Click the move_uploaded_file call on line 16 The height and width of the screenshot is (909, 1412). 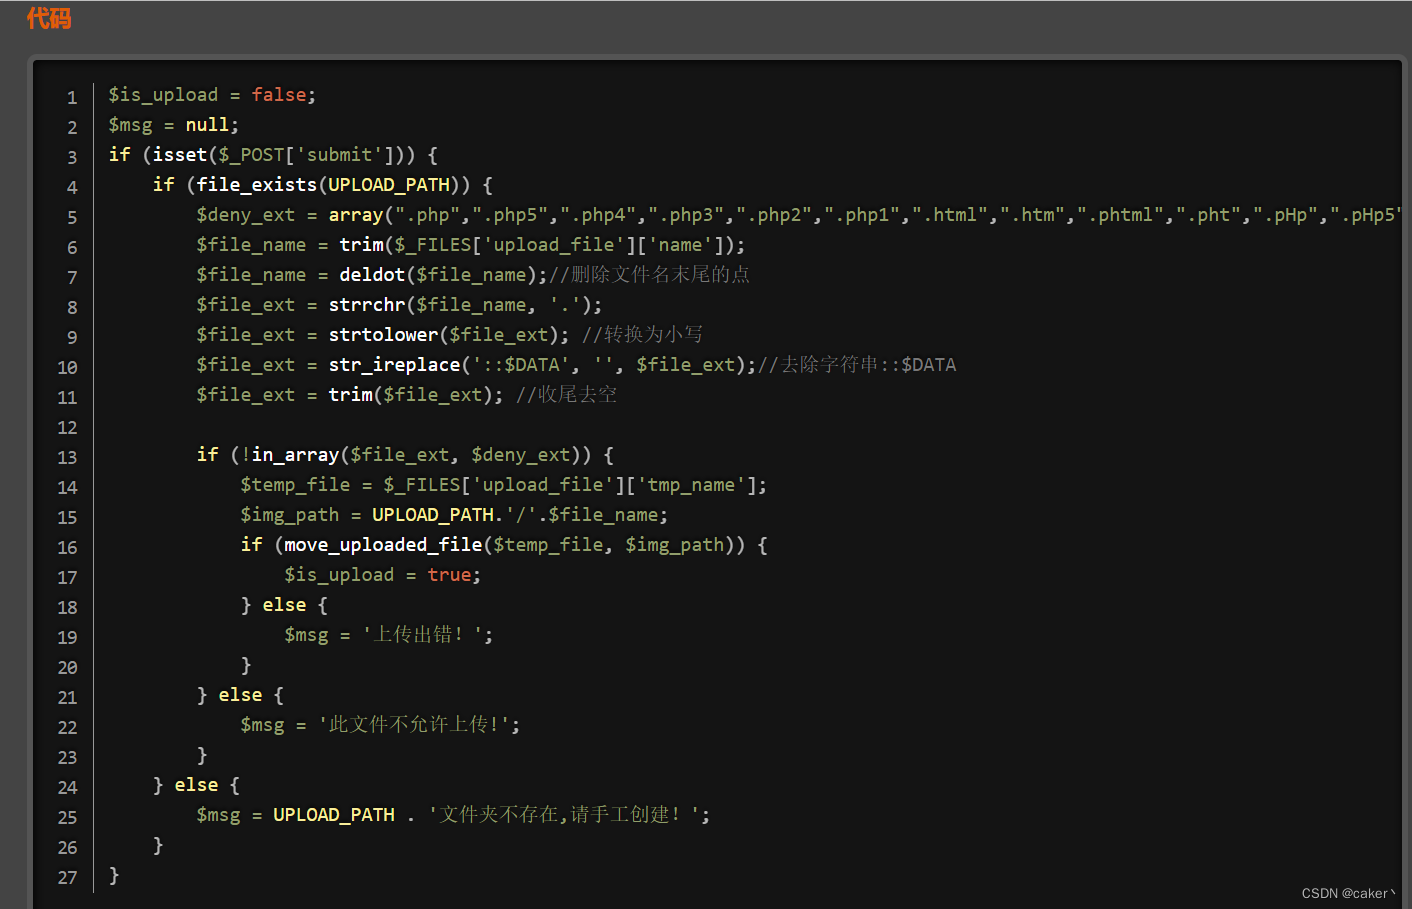coord(383,544)
